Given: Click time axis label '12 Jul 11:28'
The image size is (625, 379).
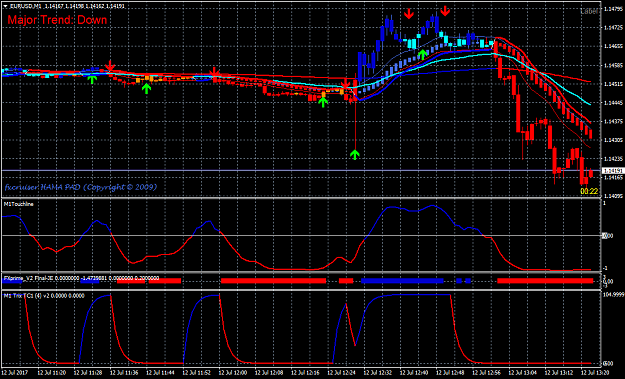Looking at the screenshot, I should pos(88,373).
